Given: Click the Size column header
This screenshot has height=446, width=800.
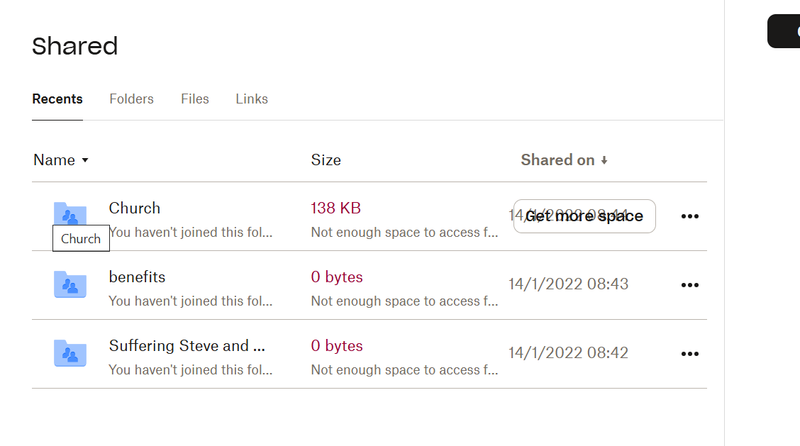Looking at the screenshot, I should pos(326,160).
